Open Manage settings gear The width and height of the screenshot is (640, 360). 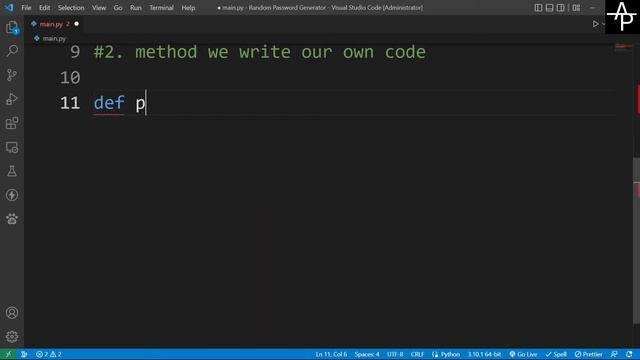(x=12, y=336)
